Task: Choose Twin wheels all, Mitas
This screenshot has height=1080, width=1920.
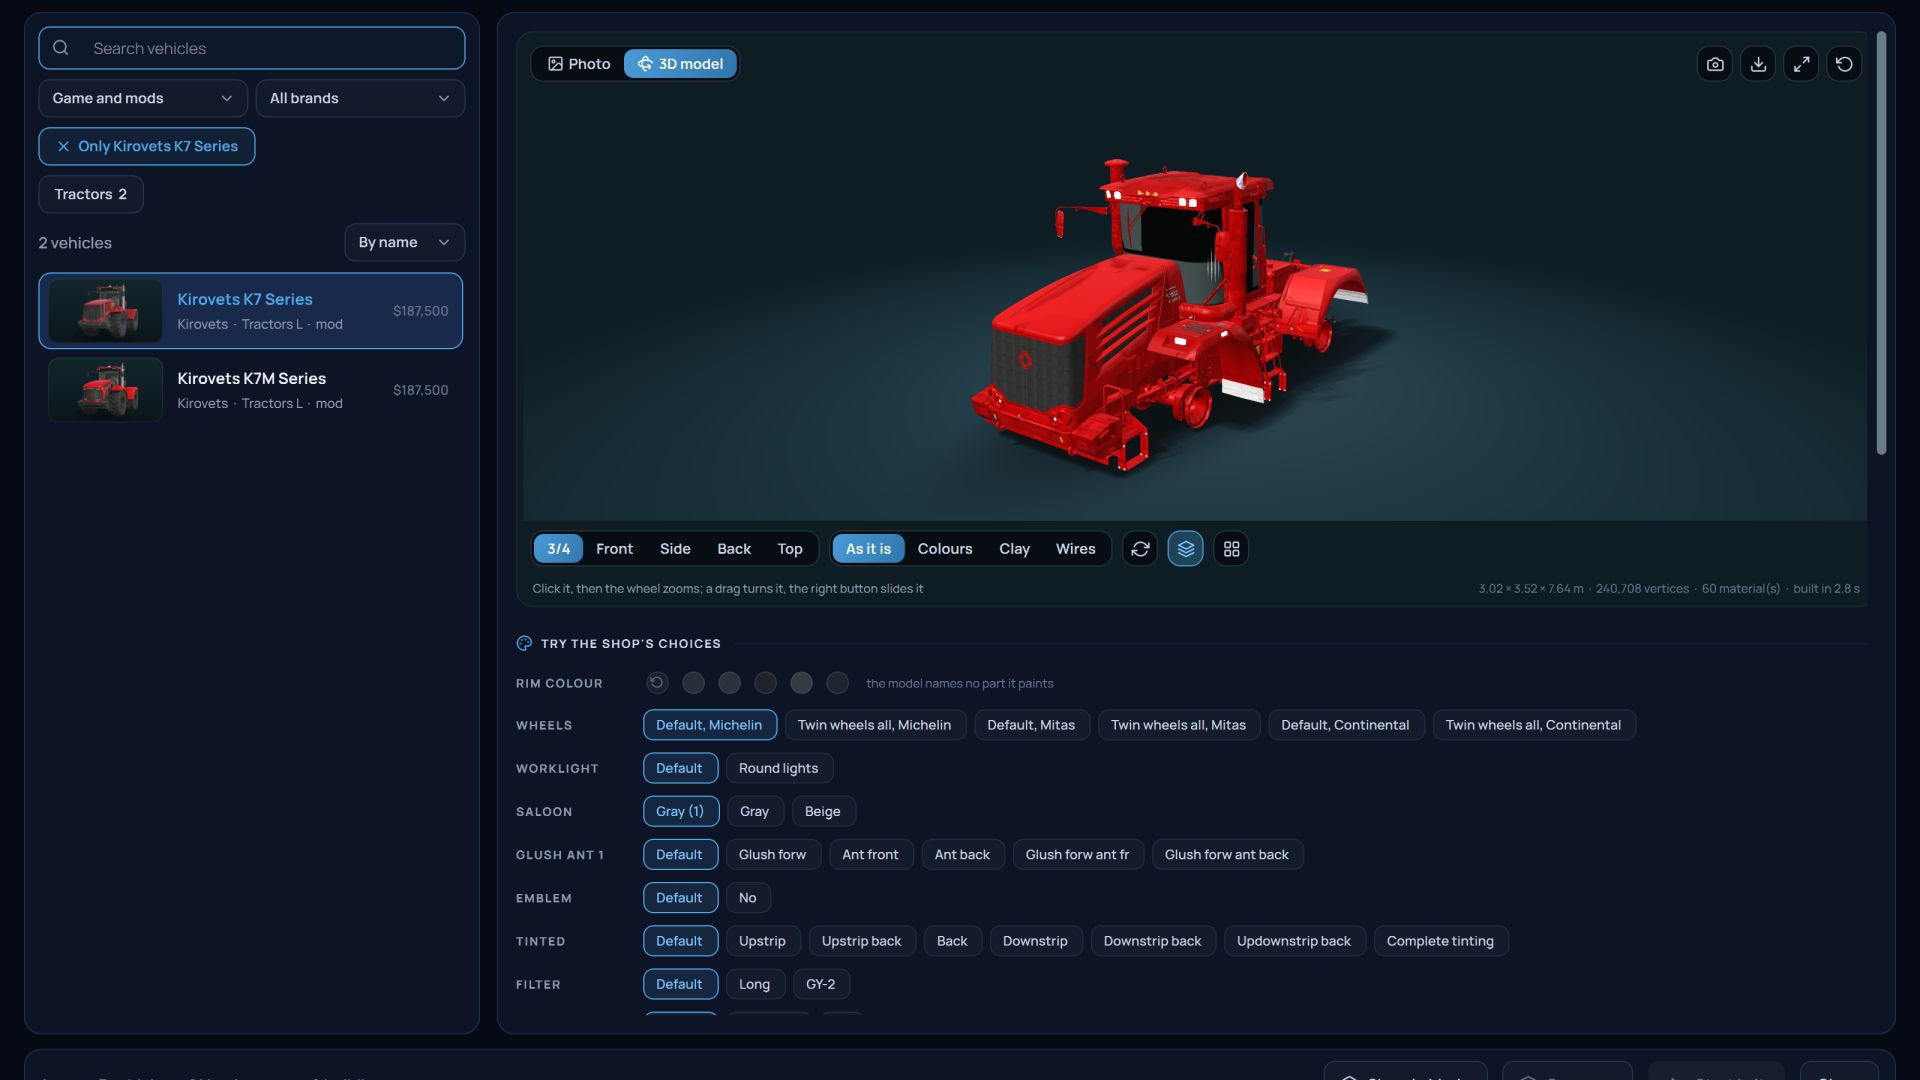Action: coord(1178,725)
